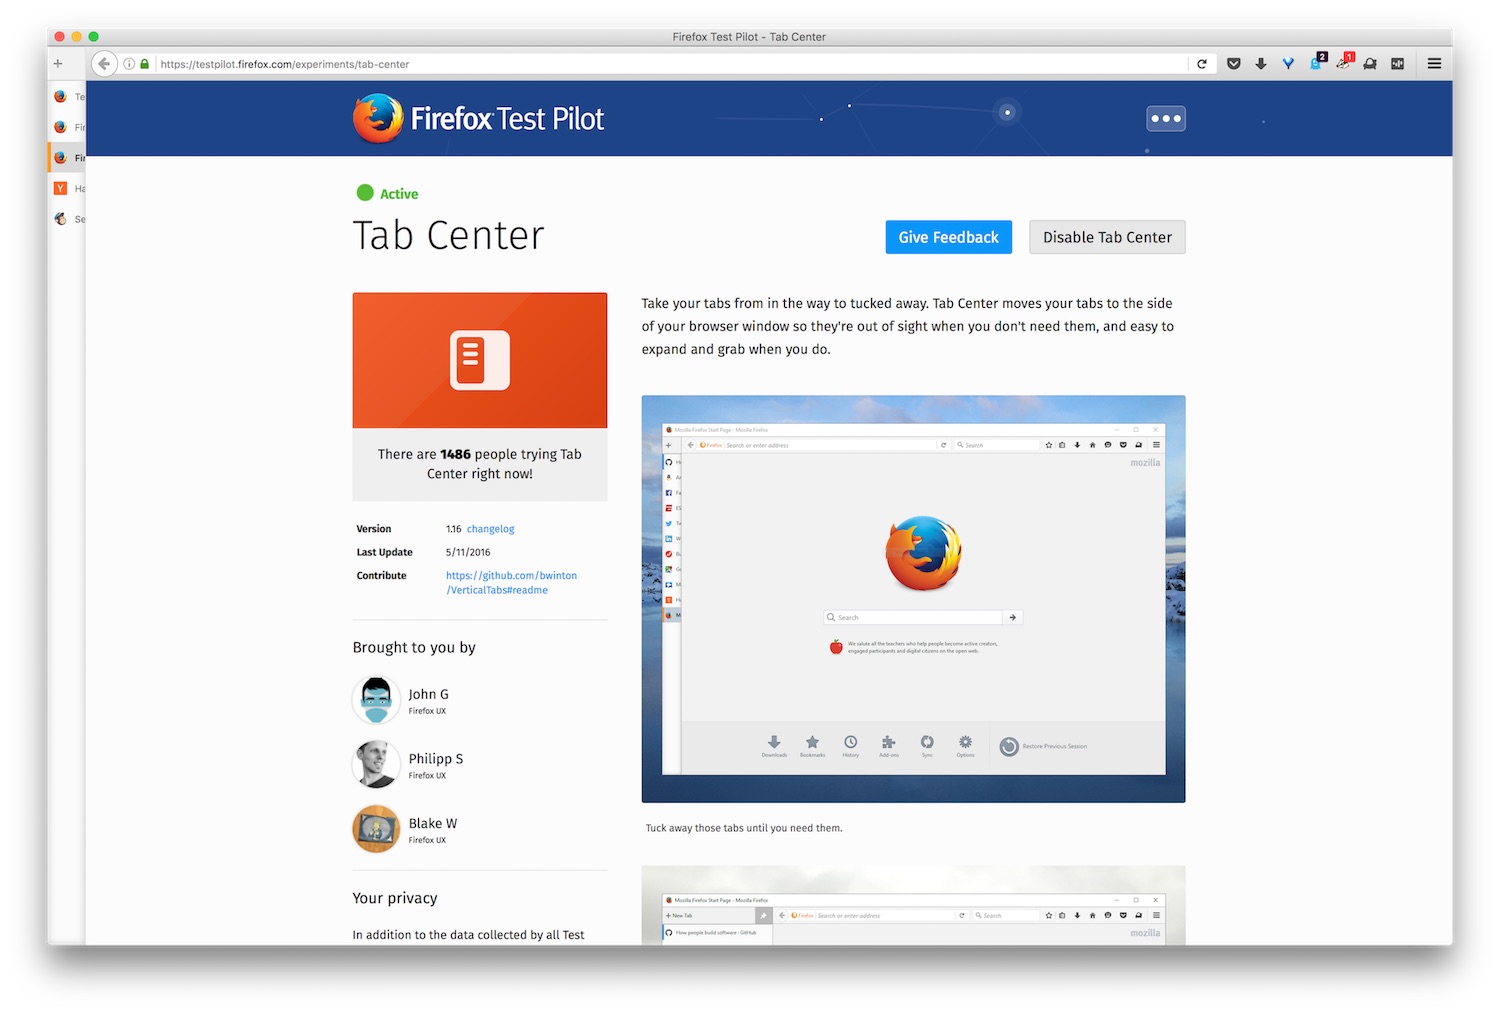Switch to the 'Te' Firefox side tab

pyautogui.click(x=69, y=97)
